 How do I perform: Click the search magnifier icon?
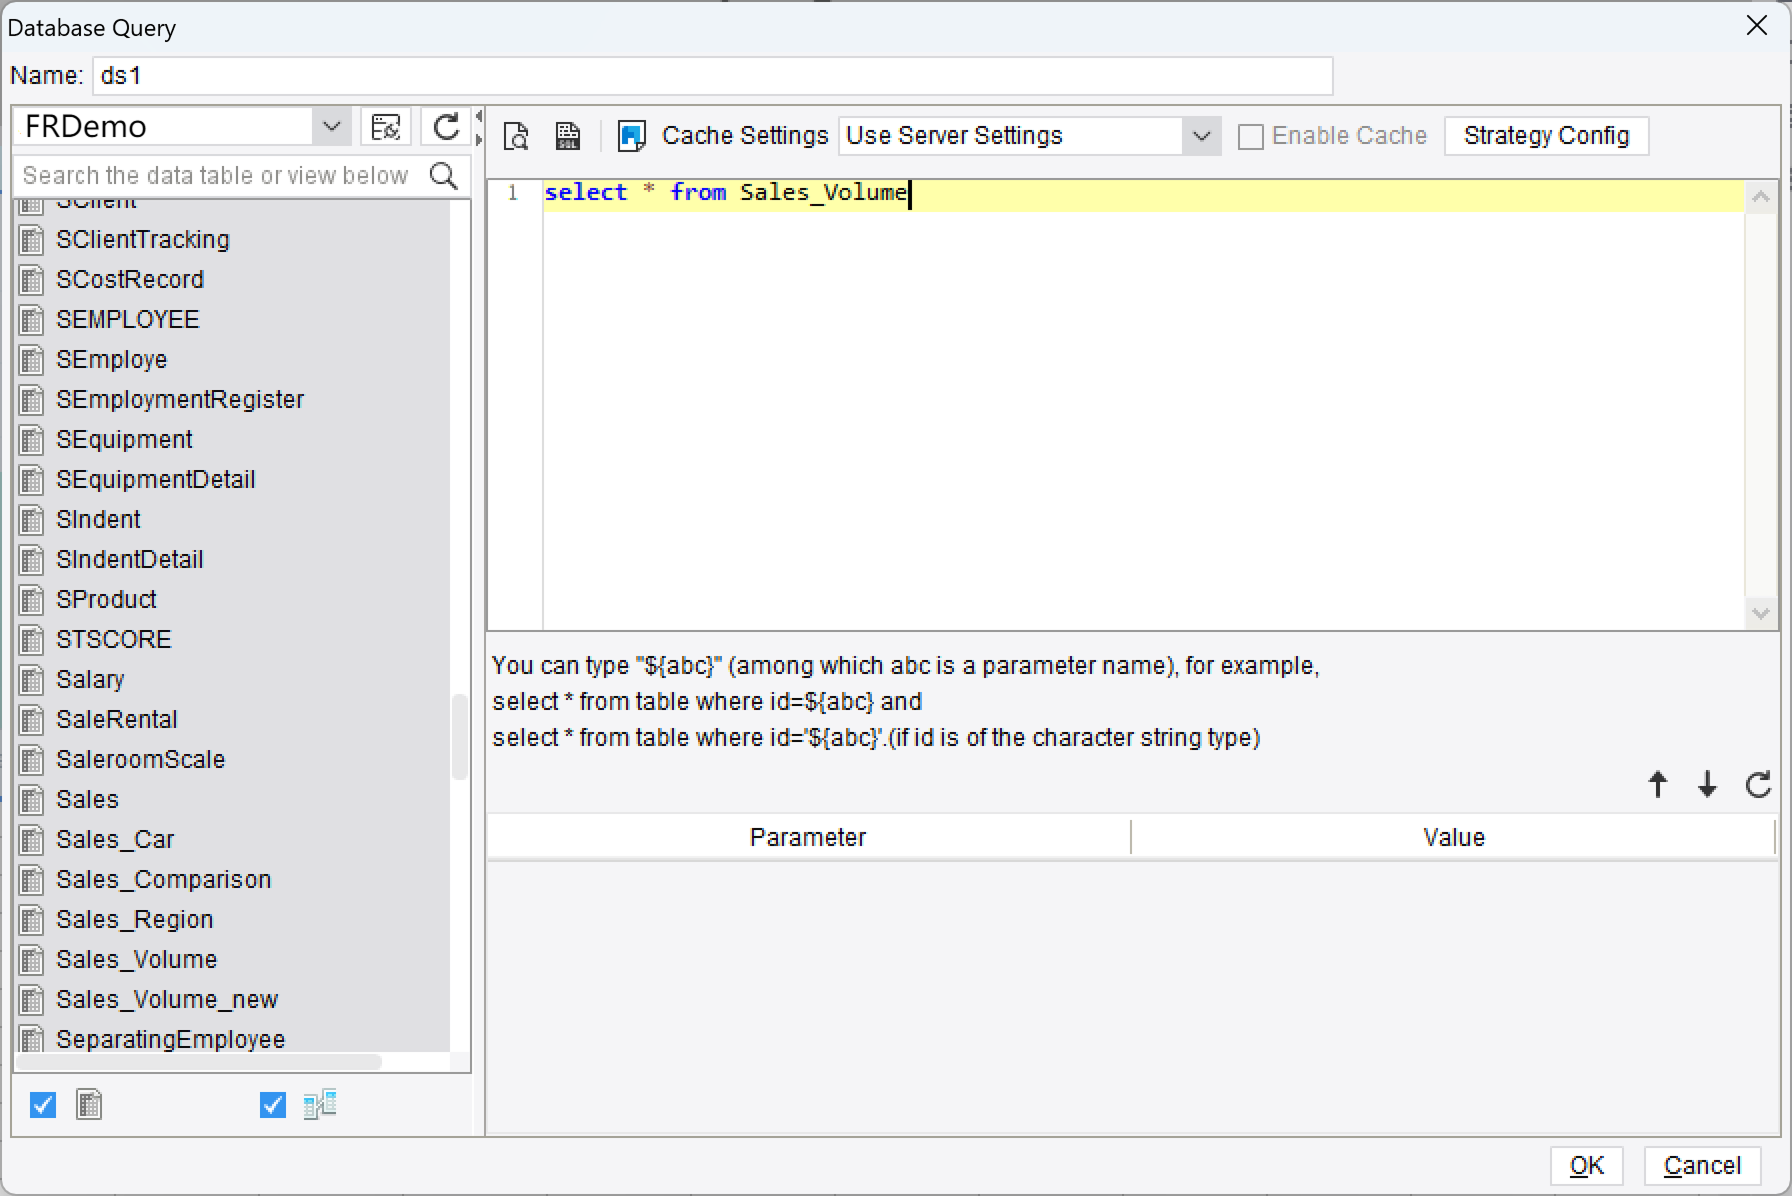click(x=443, y=176)
